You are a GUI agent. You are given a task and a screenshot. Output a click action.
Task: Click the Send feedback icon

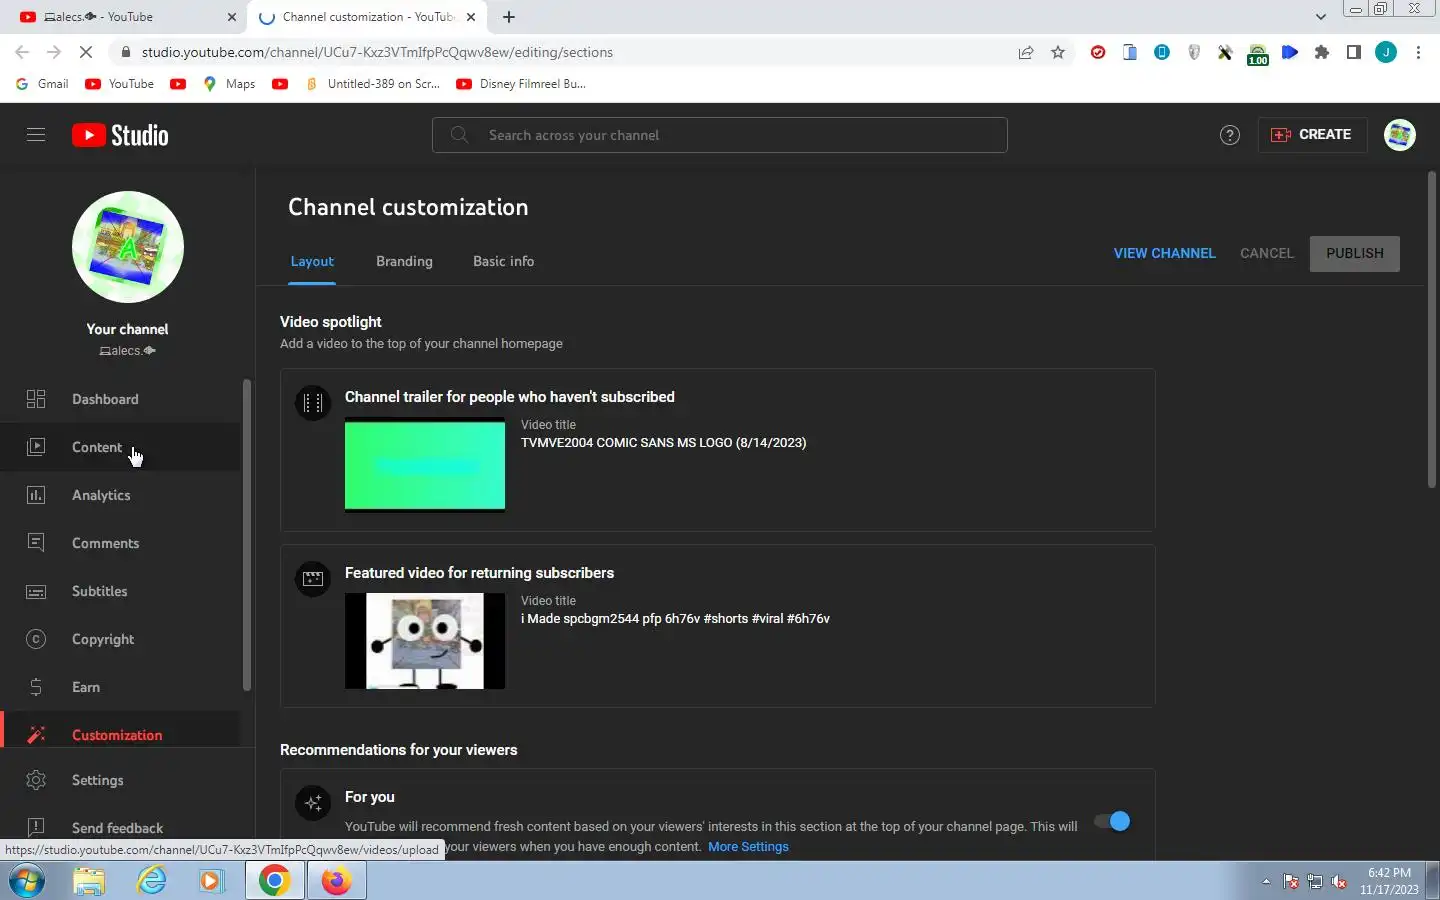point(36,827)
